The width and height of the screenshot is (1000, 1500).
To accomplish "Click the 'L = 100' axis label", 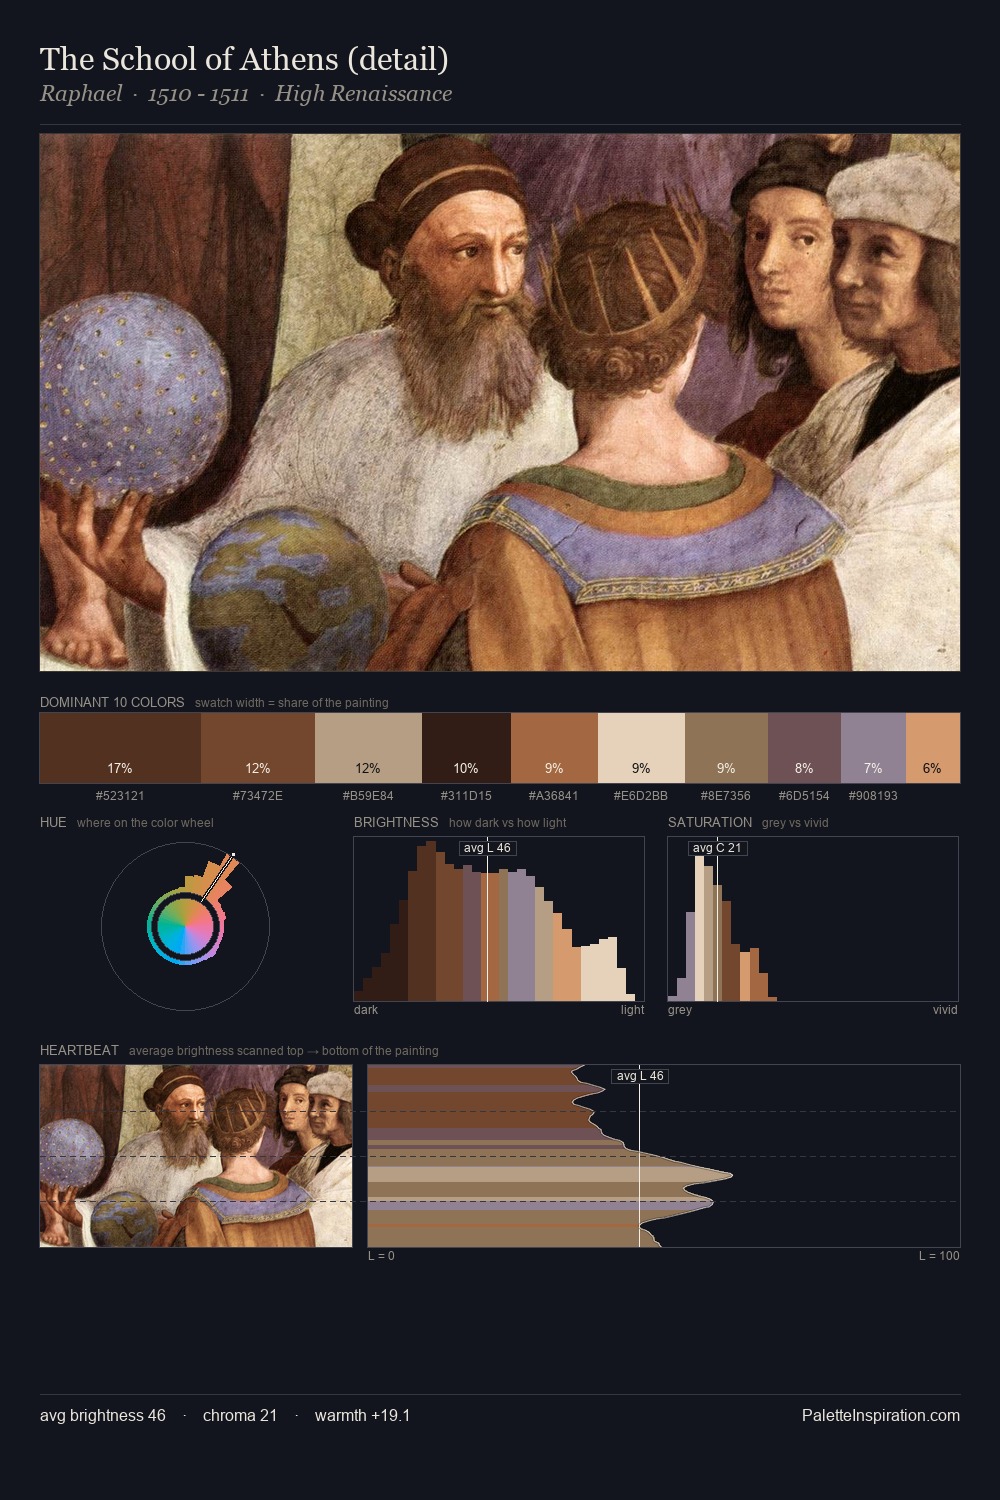I will point(939,1256).
